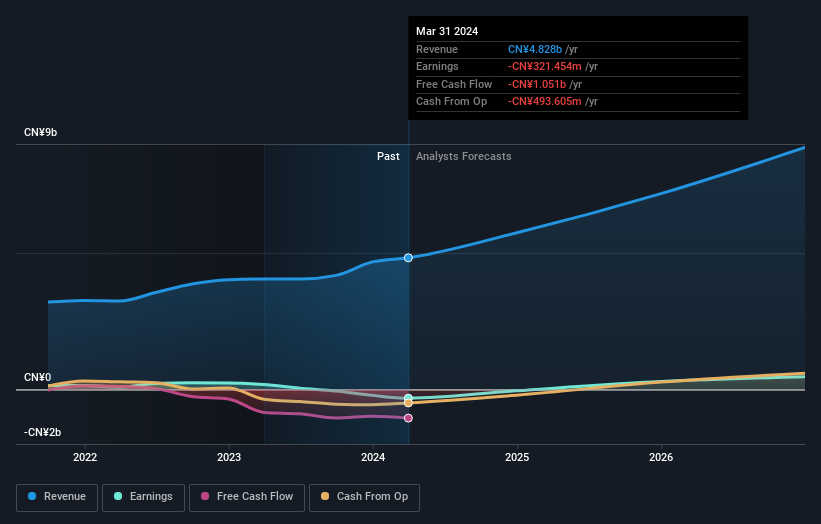Click the Revenue row label in tooltip
The image size is (821, 524).
(x=437, y=49)
